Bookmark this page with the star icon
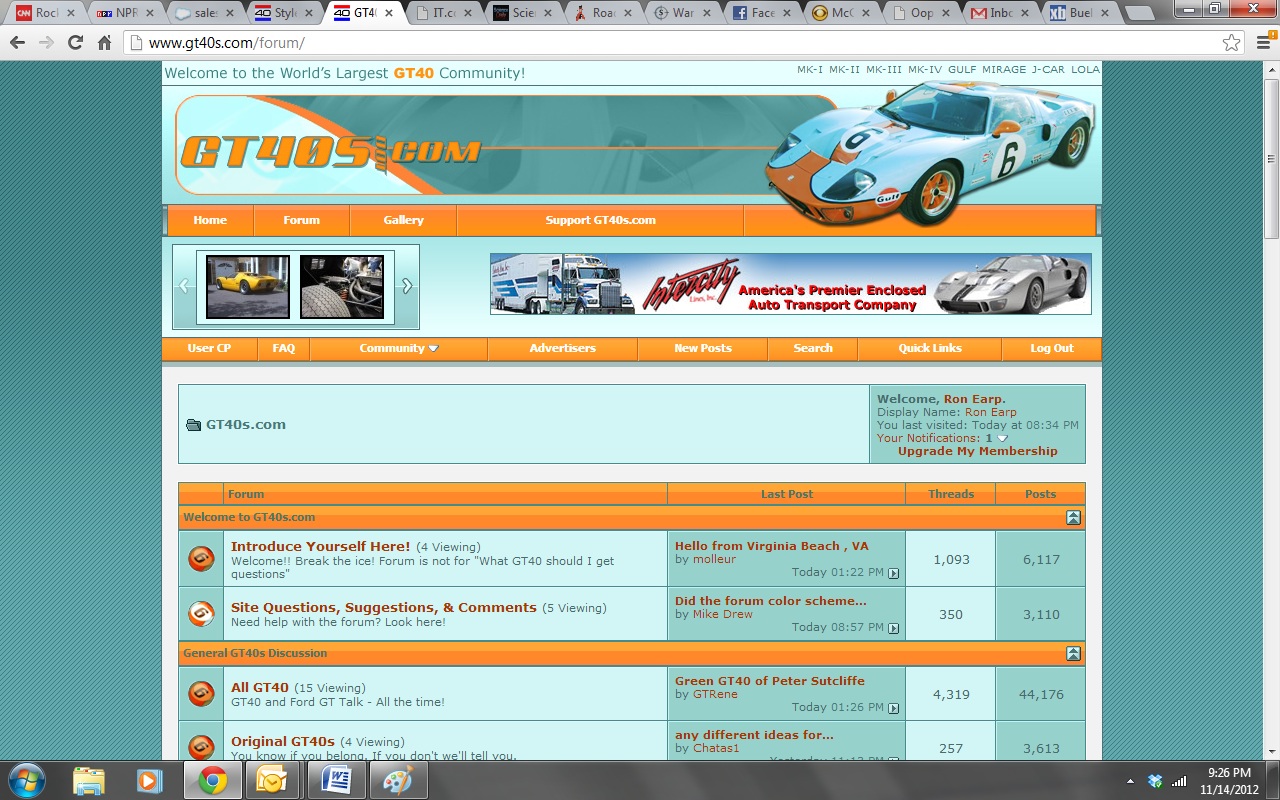The height and width of the screenshot is (800, 1280). tap(1231, 43)
